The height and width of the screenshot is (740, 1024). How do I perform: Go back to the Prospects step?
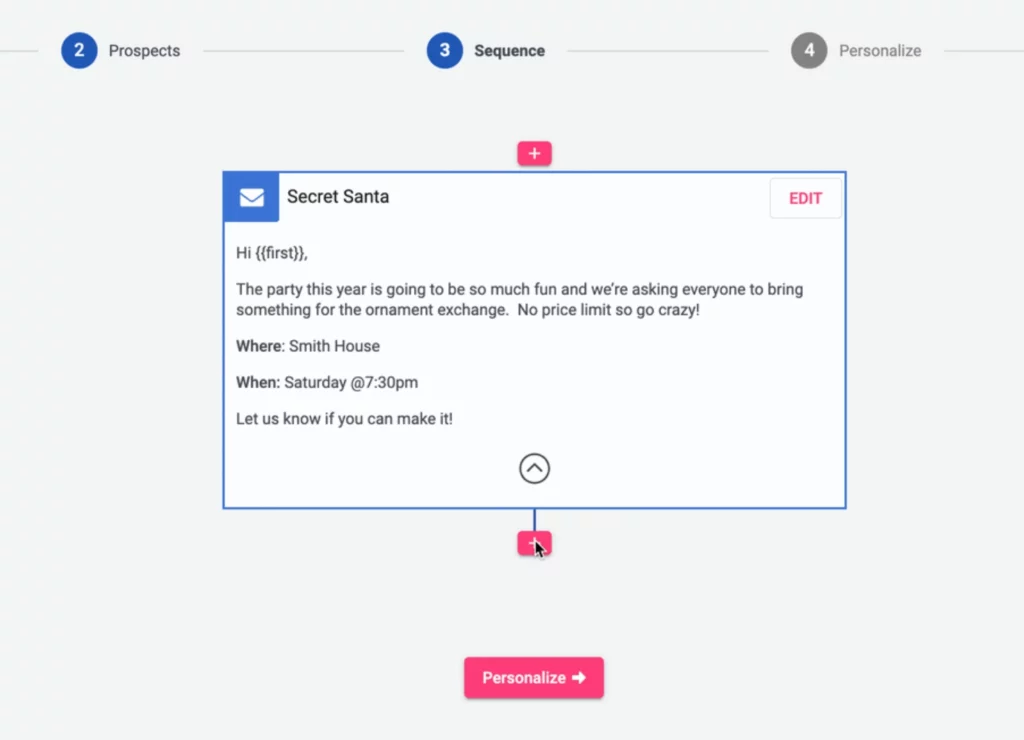point(144,50)
